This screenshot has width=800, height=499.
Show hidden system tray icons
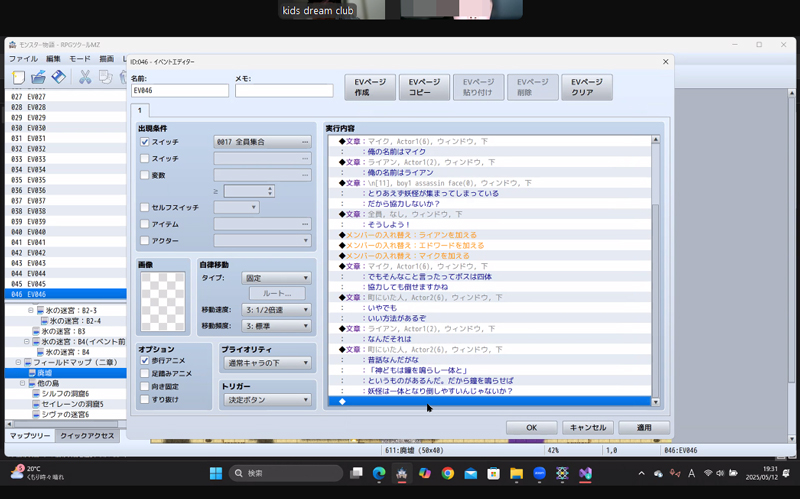641,473
